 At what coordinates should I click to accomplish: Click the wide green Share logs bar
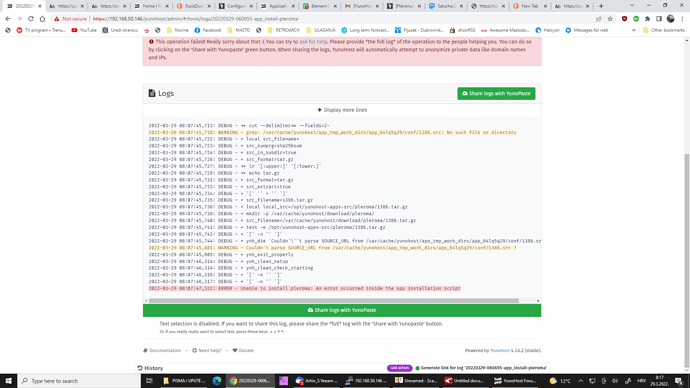pos(342,310)
